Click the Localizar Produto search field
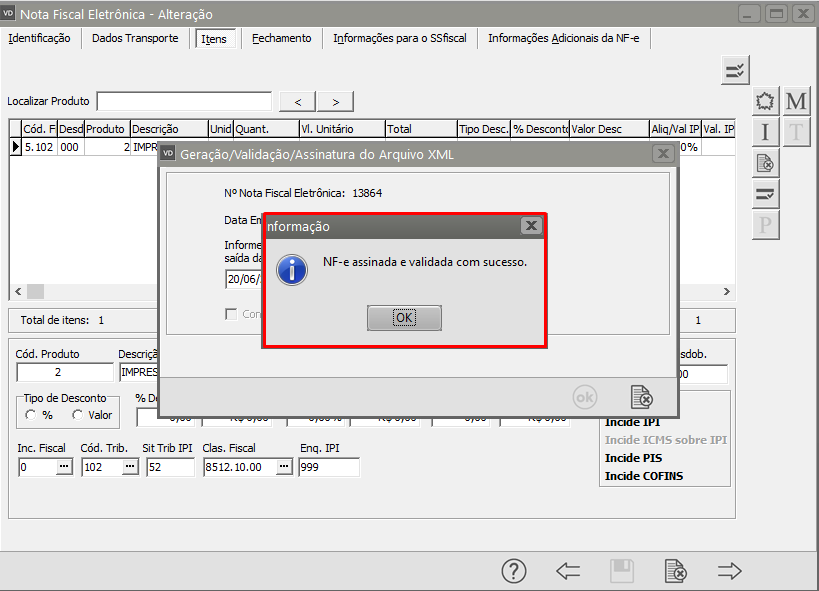The width and height of the screenshot is (819, 591). [x=184, y=101]
